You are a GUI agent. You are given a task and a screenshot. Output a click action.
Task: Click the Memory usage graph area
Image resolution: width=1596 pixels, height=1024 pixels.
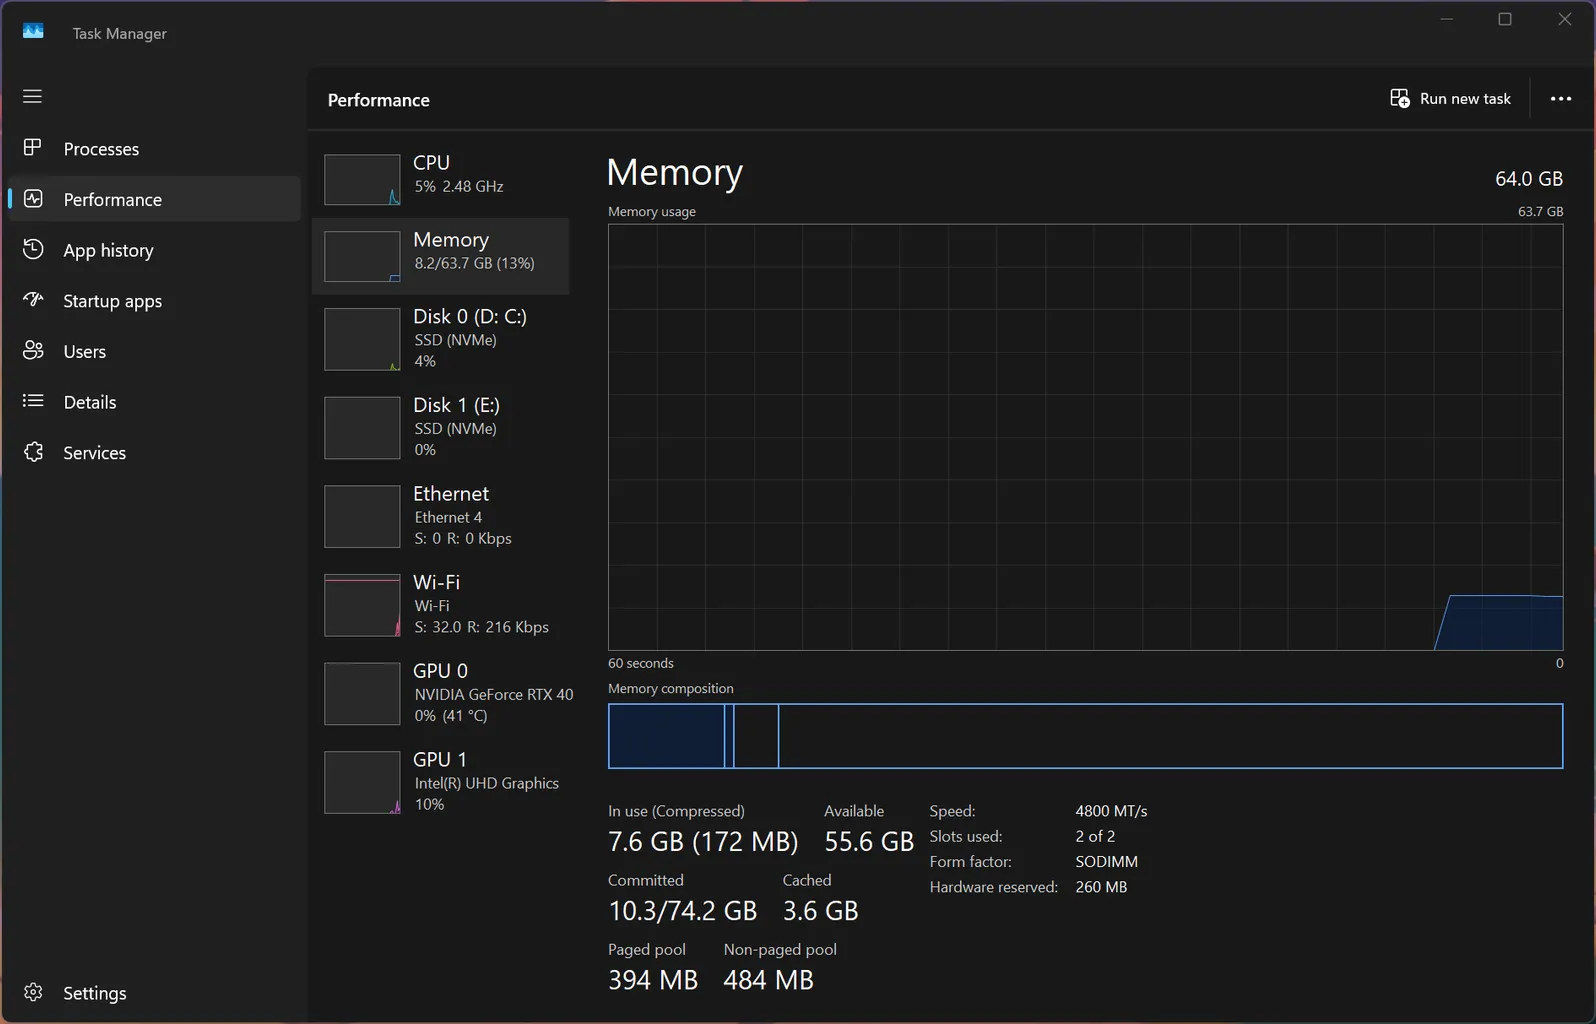(1084, 437)
